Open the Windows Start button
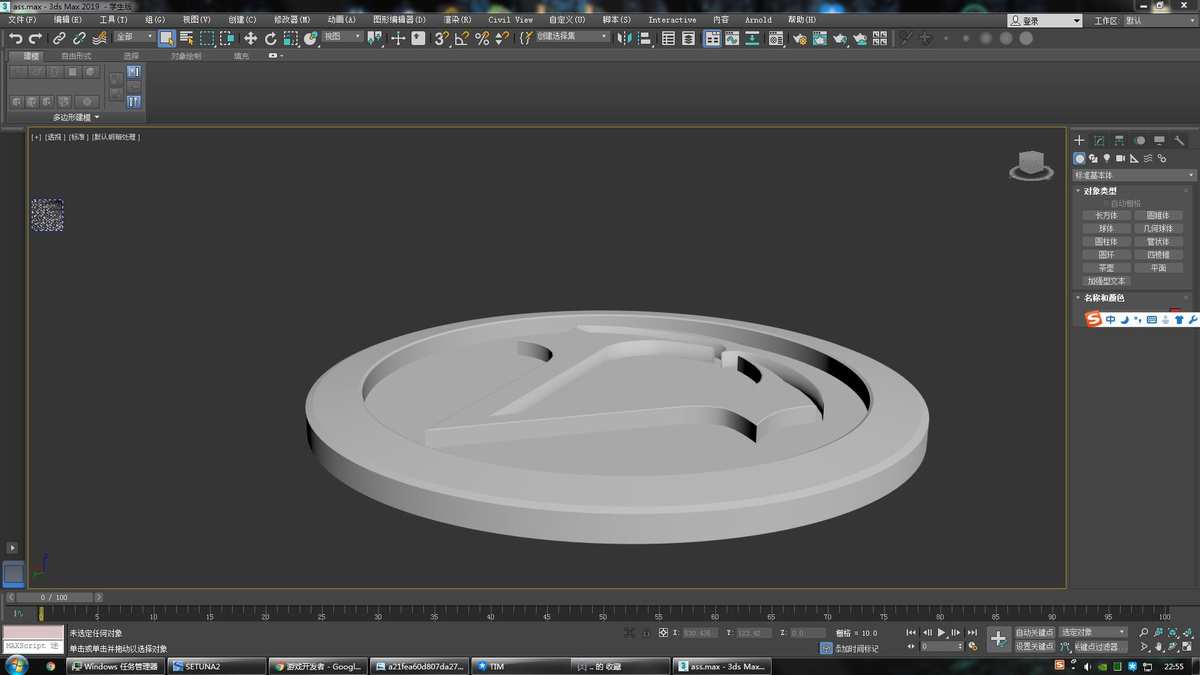This screenshot has height=675, width=1200. 16,665
